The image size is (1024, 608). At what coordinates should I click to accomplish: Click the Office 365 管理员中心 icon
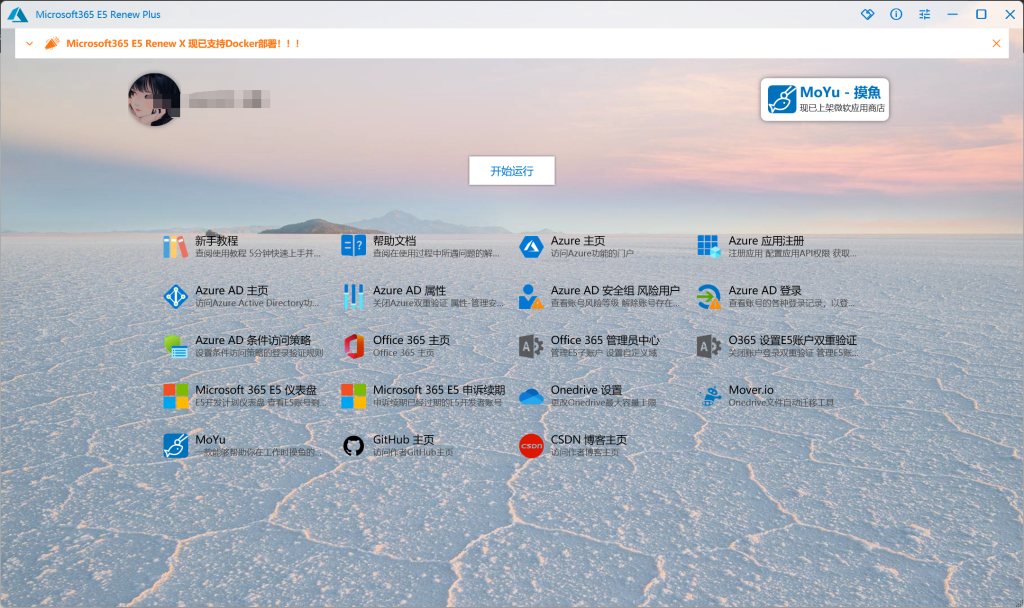point(531,346)
